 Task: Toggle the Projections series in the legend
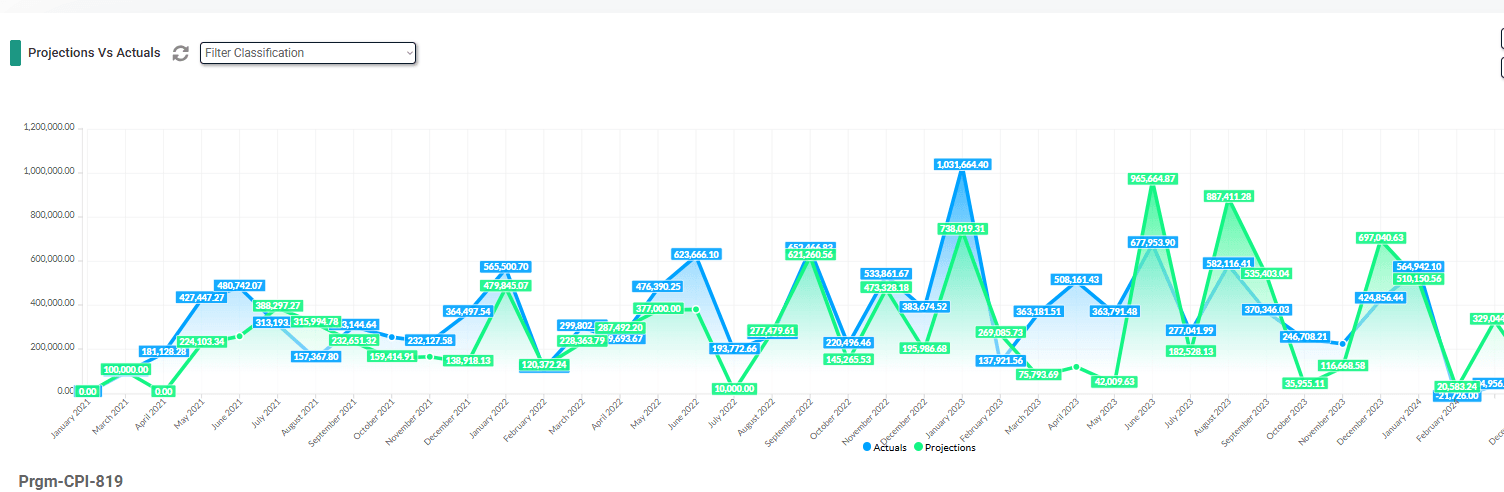[x=945, y=448]
